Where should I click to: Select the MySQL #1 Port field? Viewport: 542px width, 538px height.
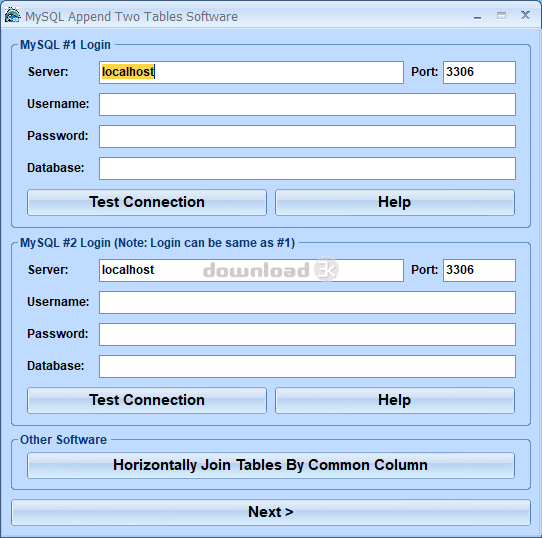click(x=479, y=72)
